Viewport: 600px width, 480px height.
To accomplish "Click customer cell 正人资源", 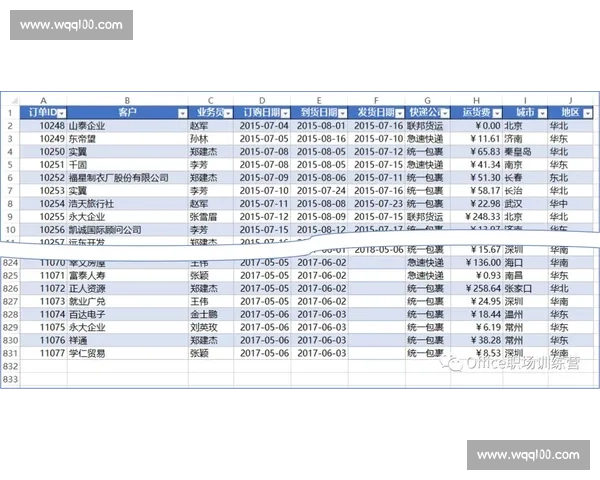I will (x=127, y=289).
